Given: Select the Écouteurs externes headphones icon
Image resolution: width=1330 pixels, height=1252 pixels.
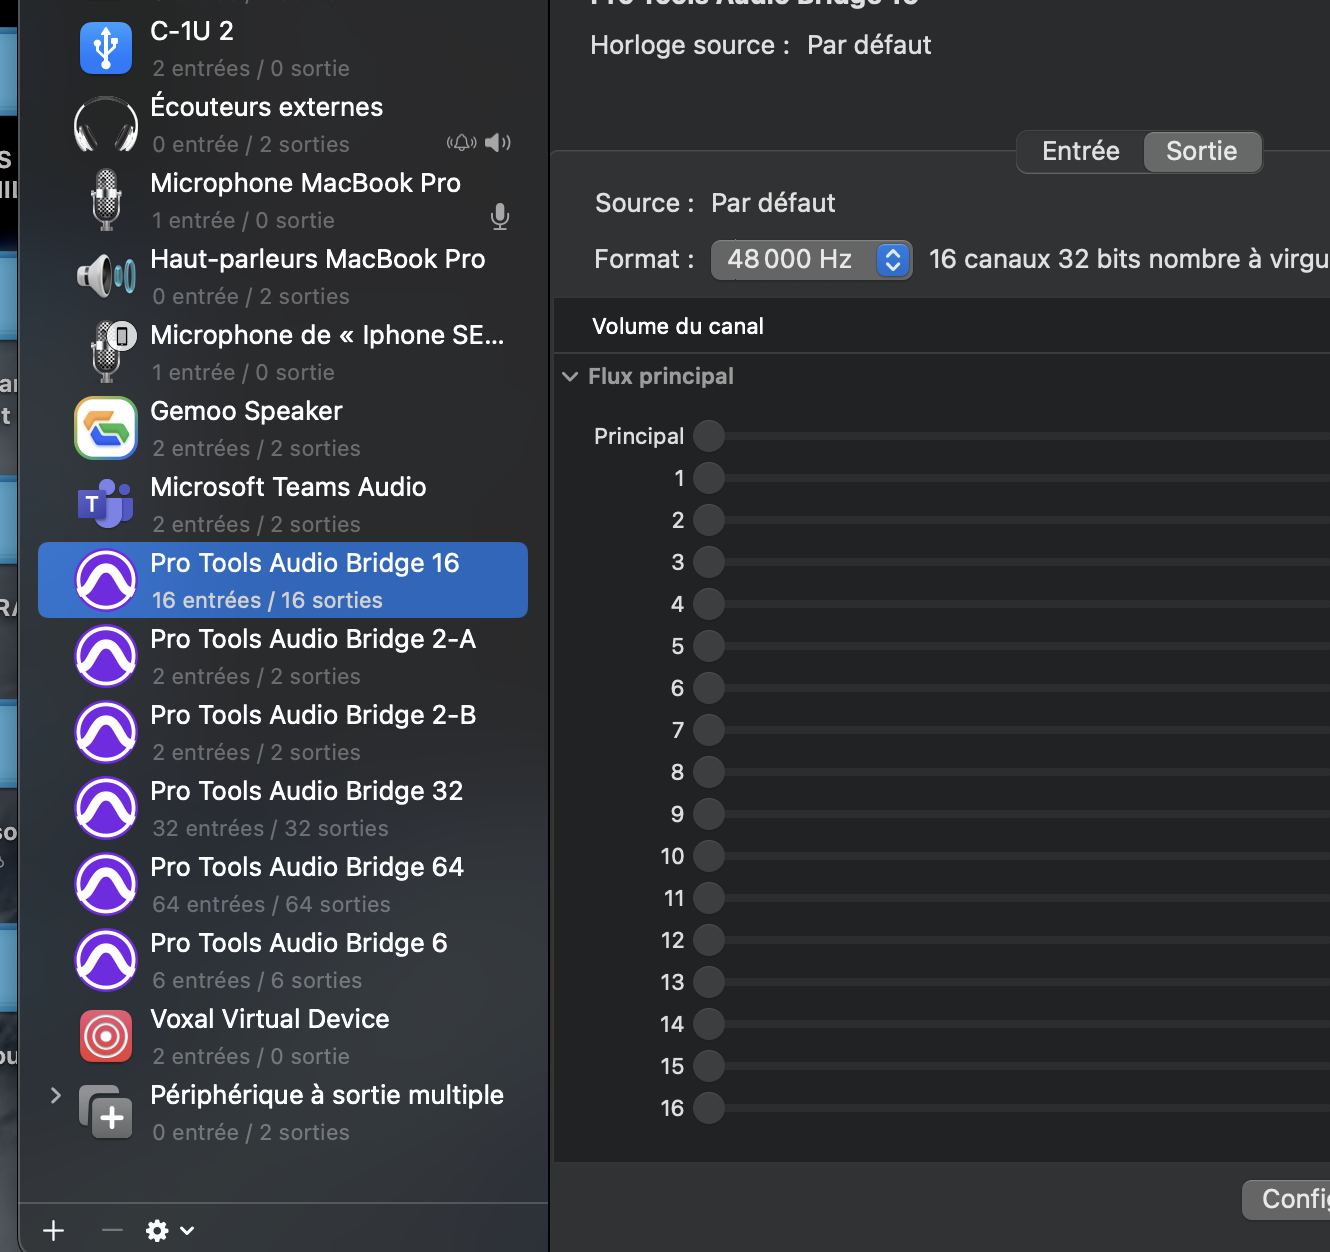Looking at the screenshot, I should click(x=106, y=125).
